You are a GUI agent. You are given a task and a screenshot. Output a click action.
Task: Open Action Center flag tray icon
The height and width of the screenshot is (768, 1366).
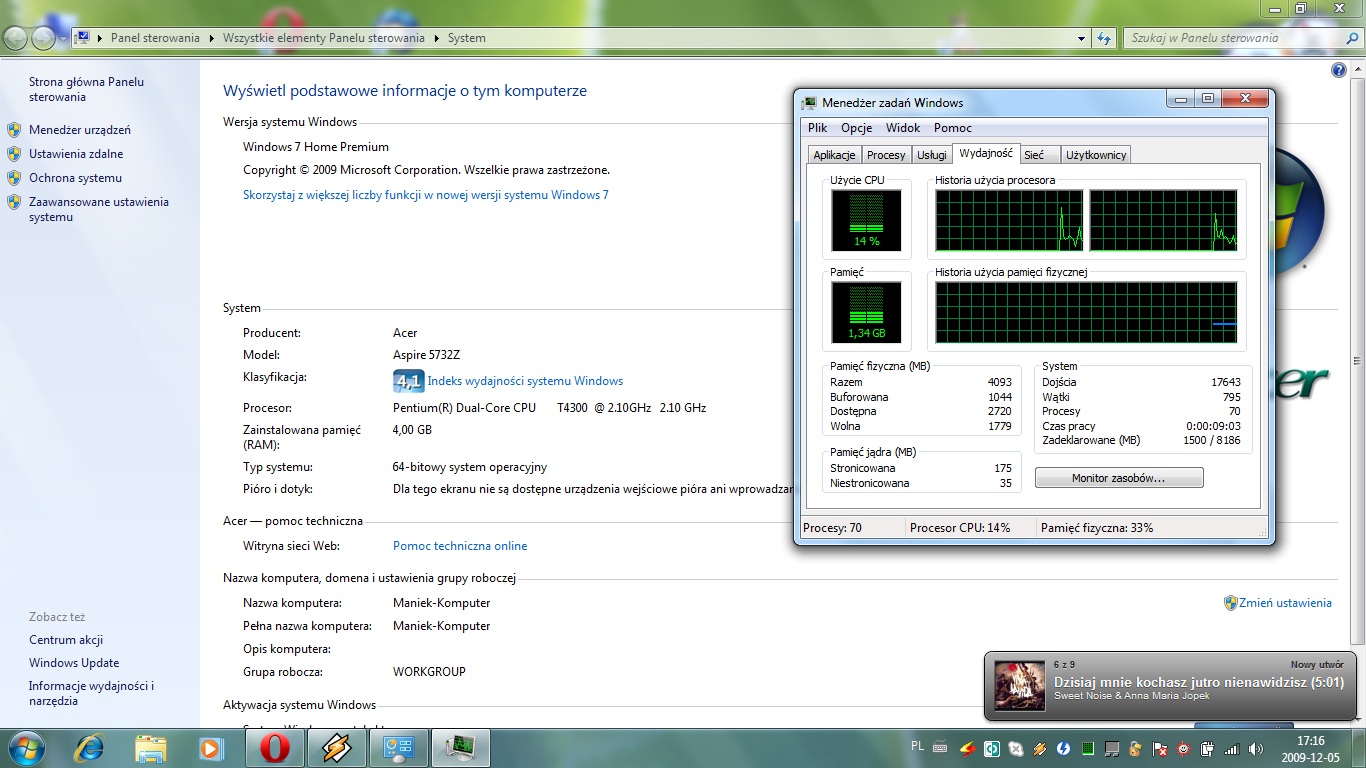[x=1159, y=748]
